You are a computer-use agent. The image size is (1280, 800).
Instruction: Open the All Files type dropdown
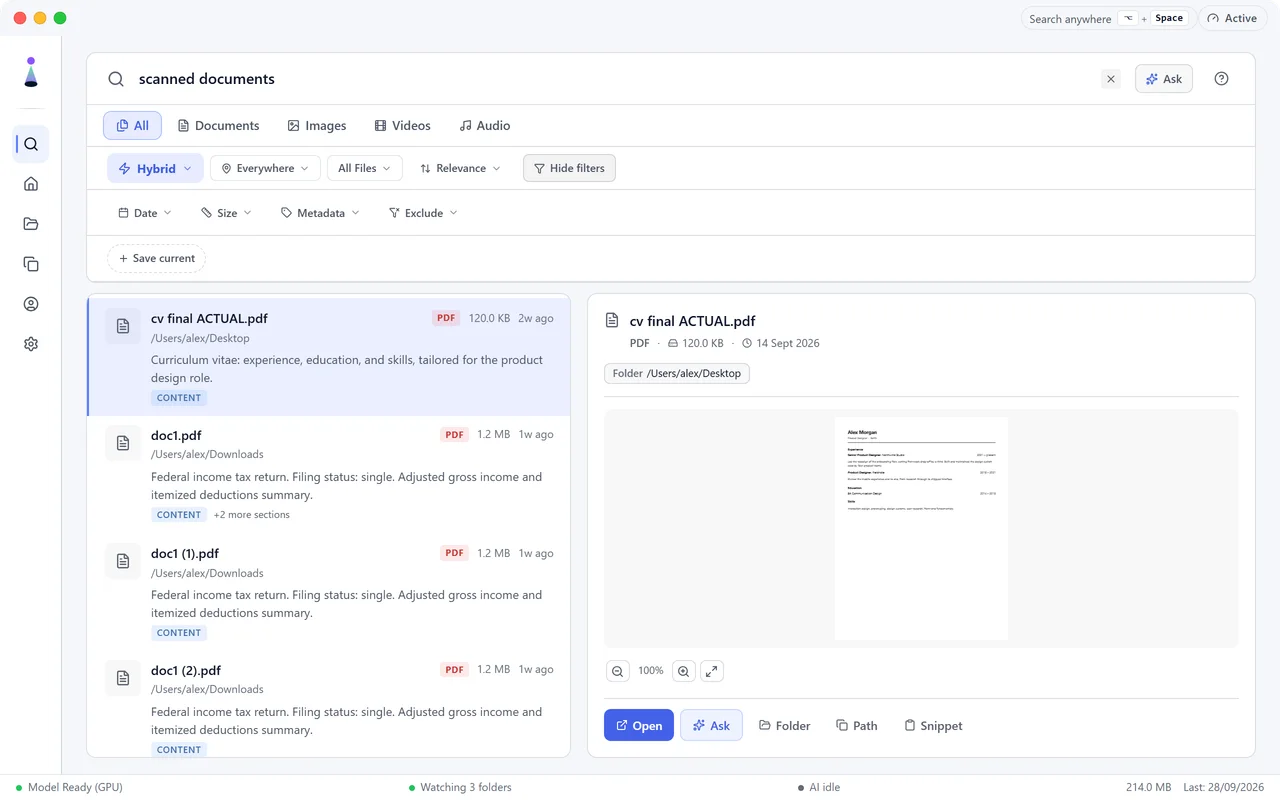click(x=364, y=168)
